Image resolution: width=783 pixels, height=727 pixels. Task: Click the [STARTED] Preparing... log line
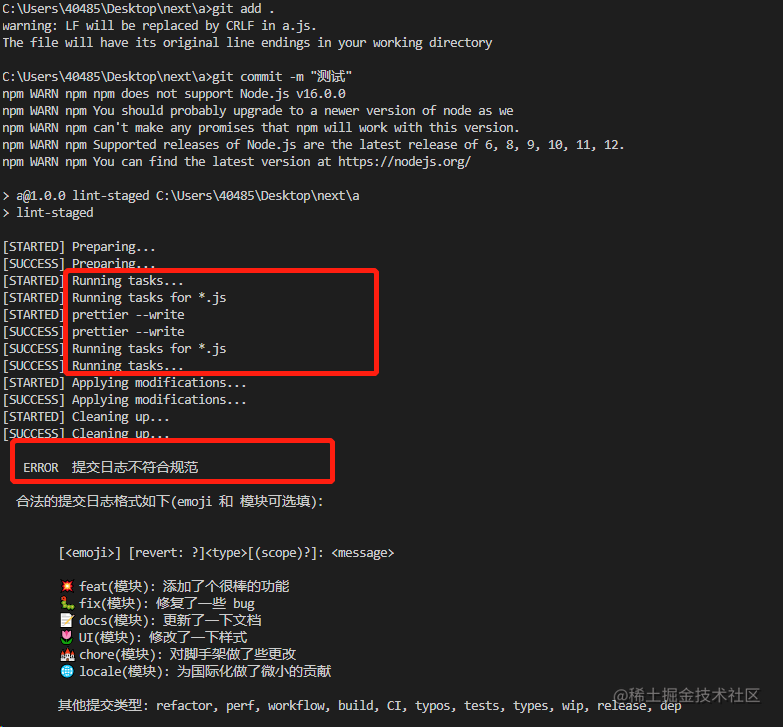80,246
